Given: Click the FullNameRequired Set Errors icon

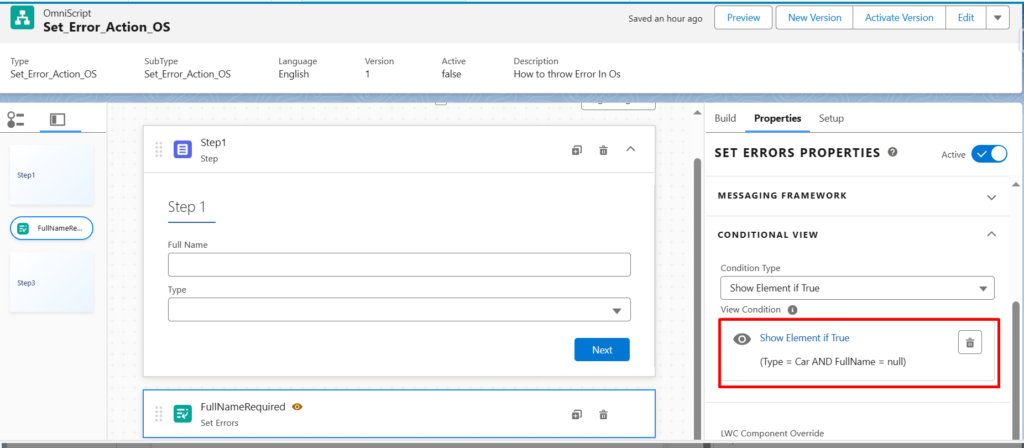Looking at the screenshot, I should (183, 413).
